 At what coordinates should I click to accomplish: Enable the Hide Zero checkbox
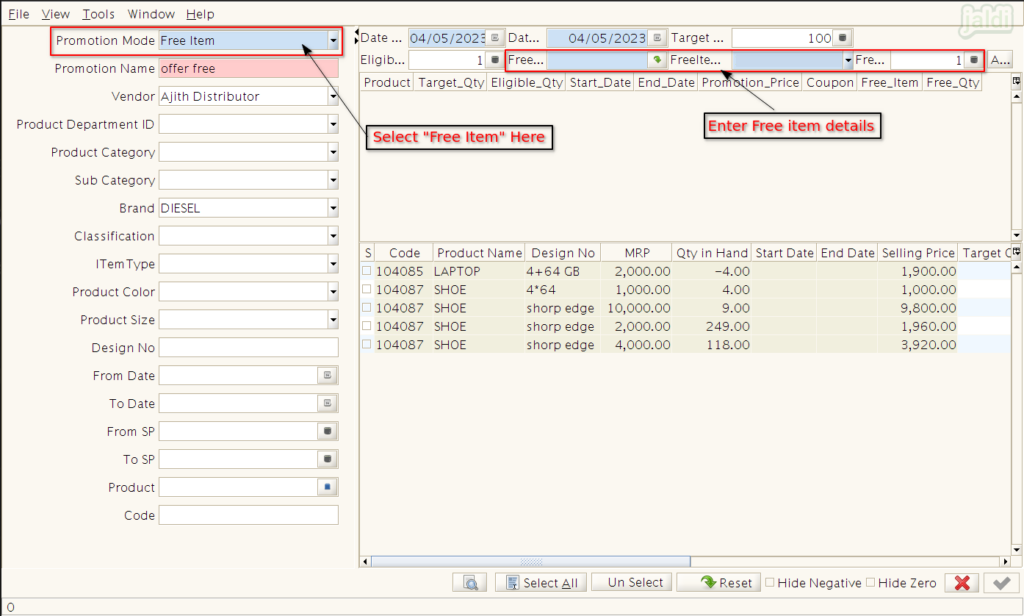point(871,582)
